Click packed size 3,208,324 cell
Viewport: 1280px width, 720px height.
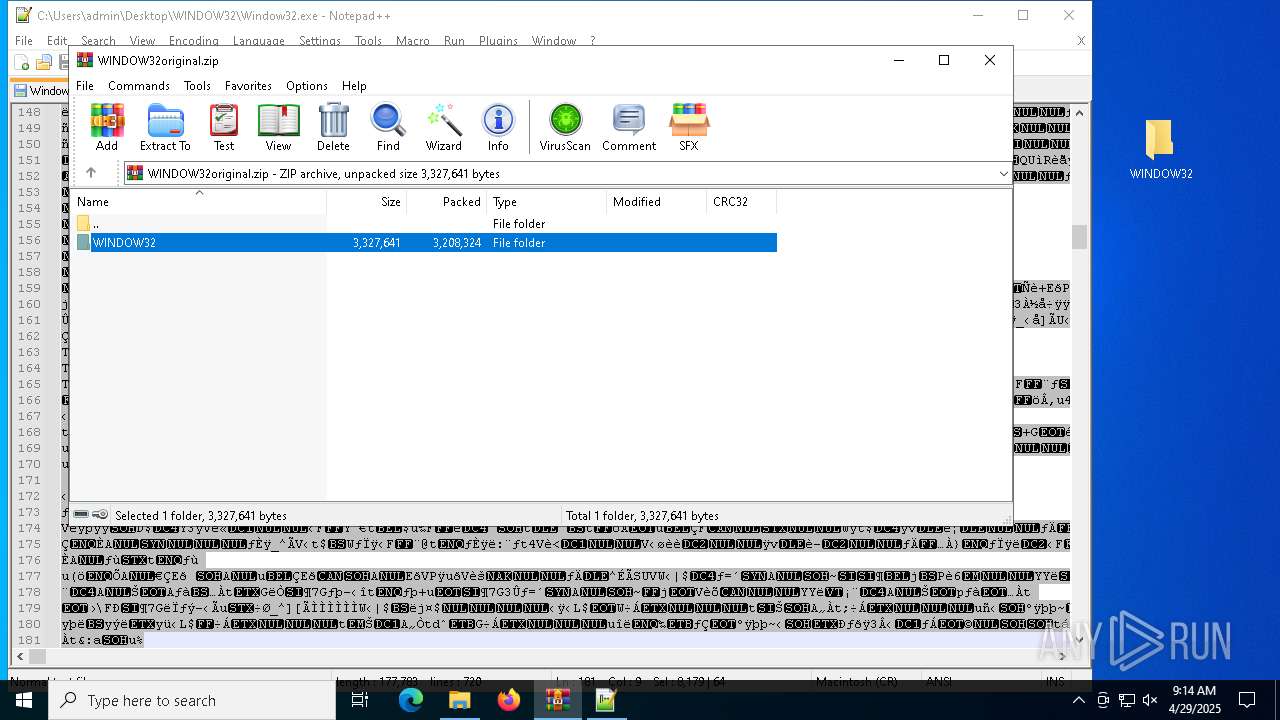pyautogui.click(x=457, y=242)
